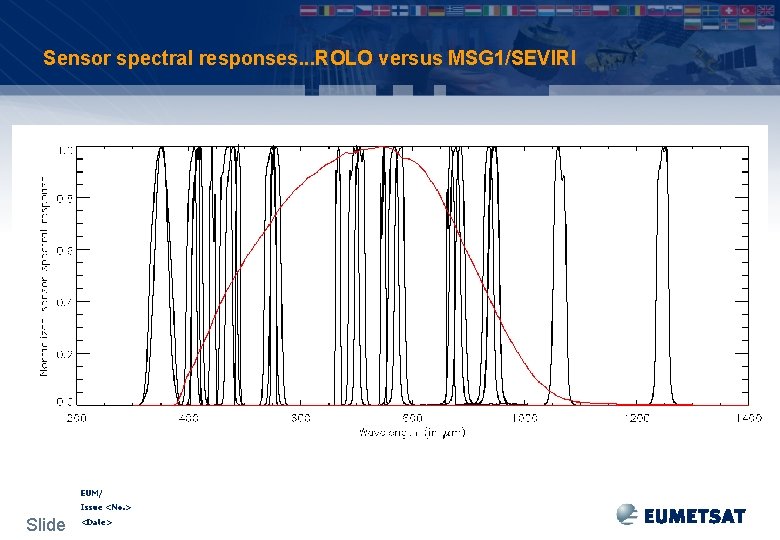Select the 'Issue <No.>' footer text
Image resolution: width=780 pixels, height=540 pixels.
(105, 507)
